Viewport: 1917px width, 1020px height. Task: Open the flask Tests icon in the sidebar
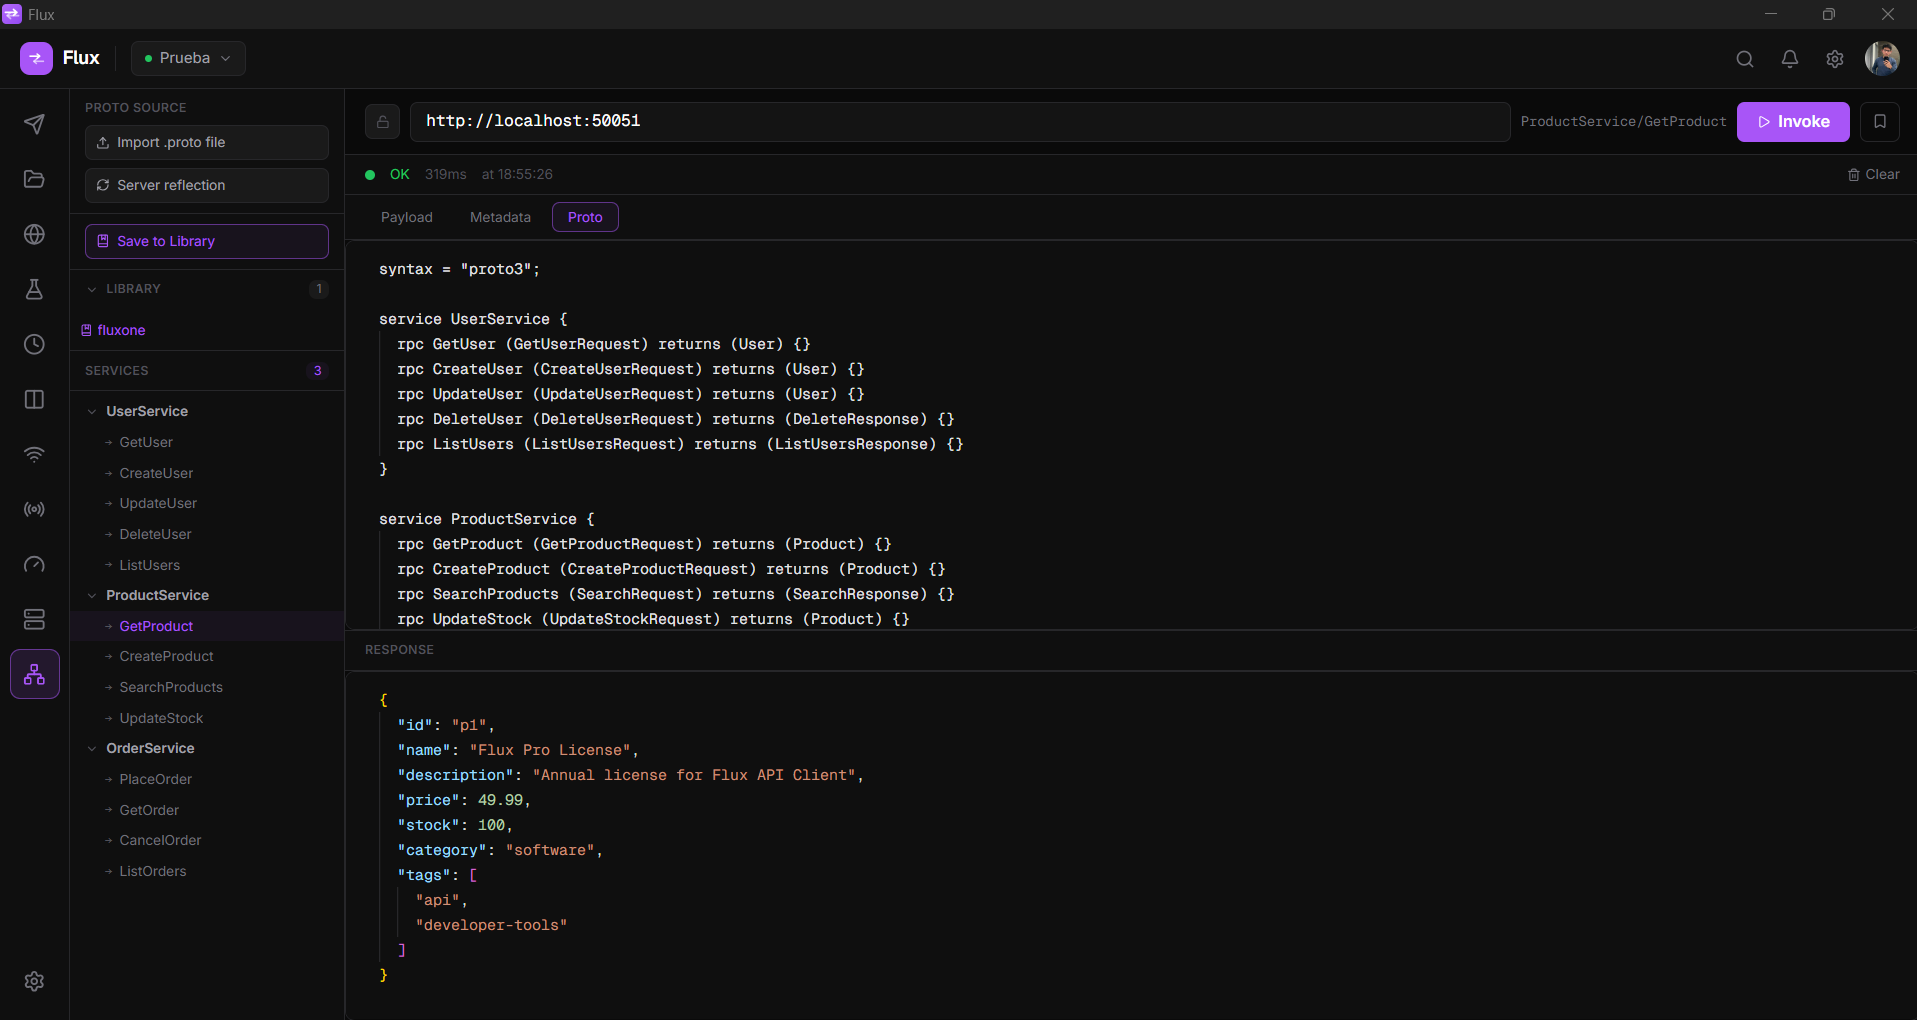(x=34, y=289)
